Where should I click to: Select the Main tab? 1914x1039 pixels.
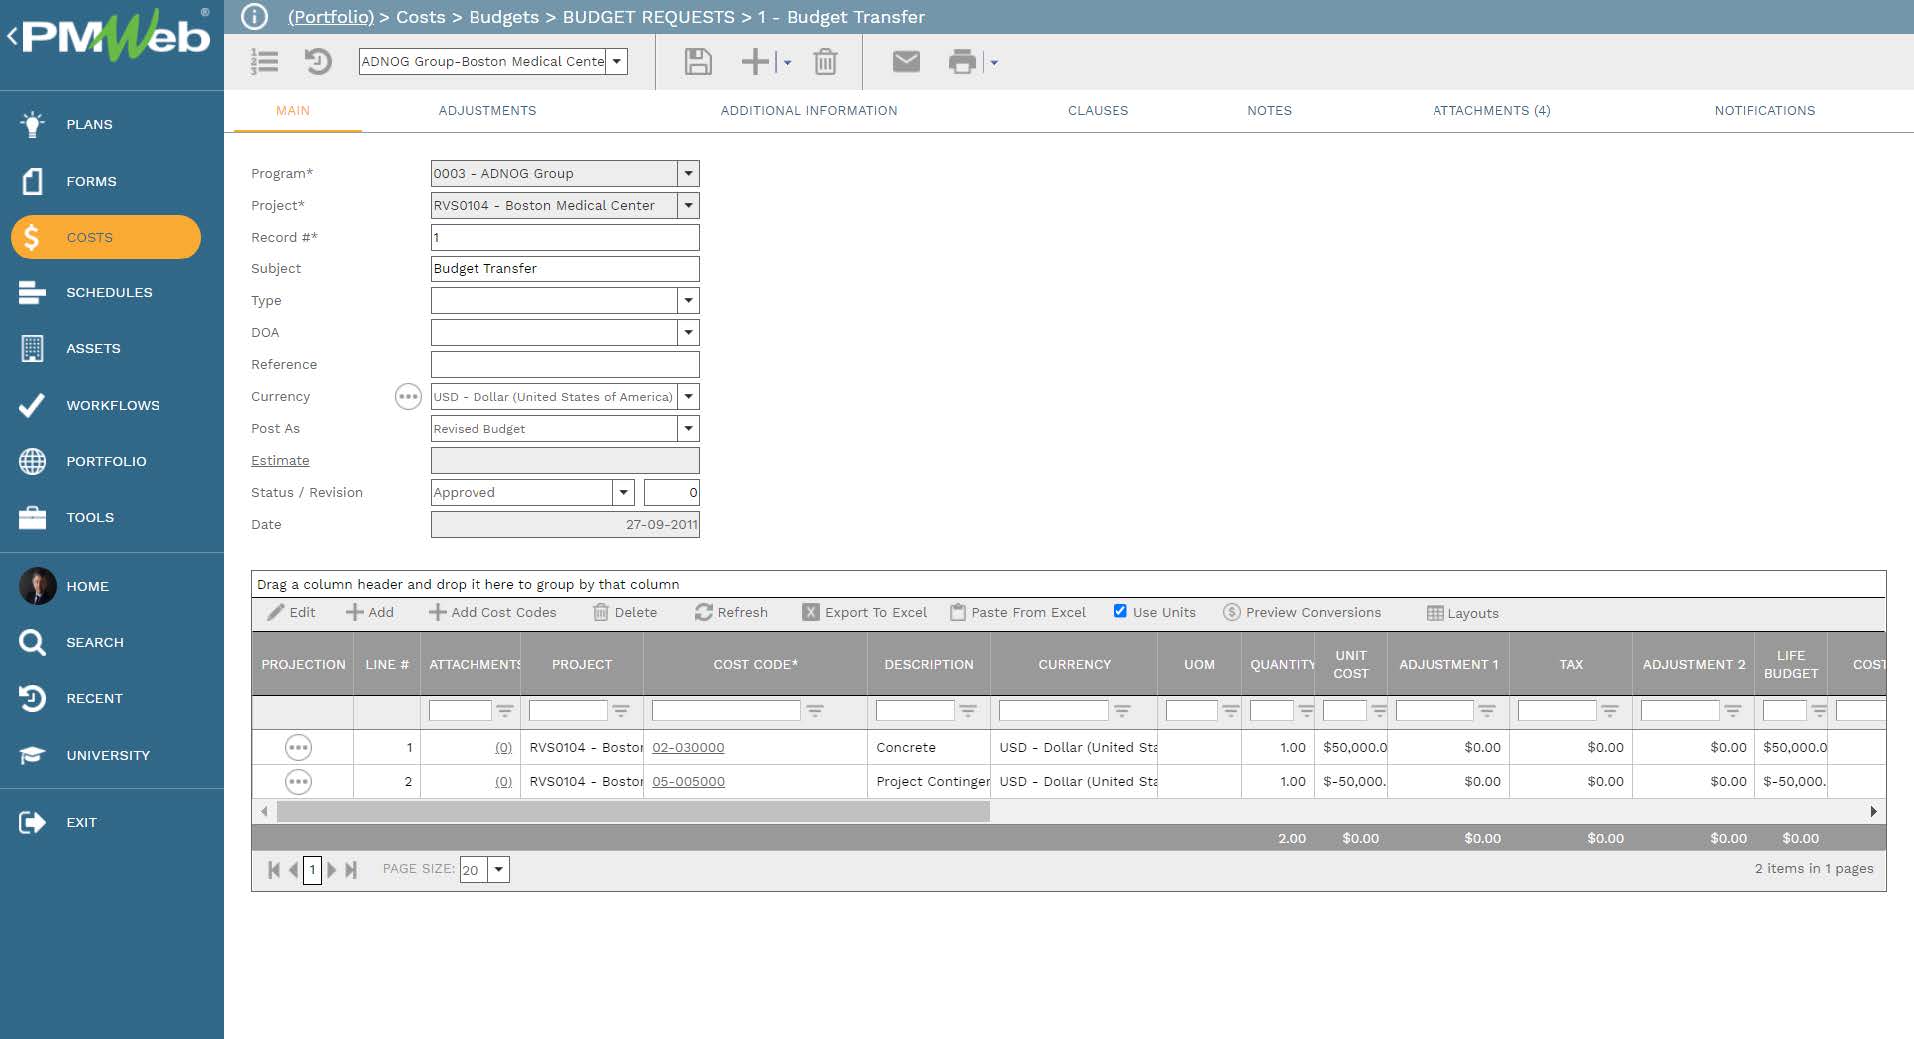click(x=293, y=111)
